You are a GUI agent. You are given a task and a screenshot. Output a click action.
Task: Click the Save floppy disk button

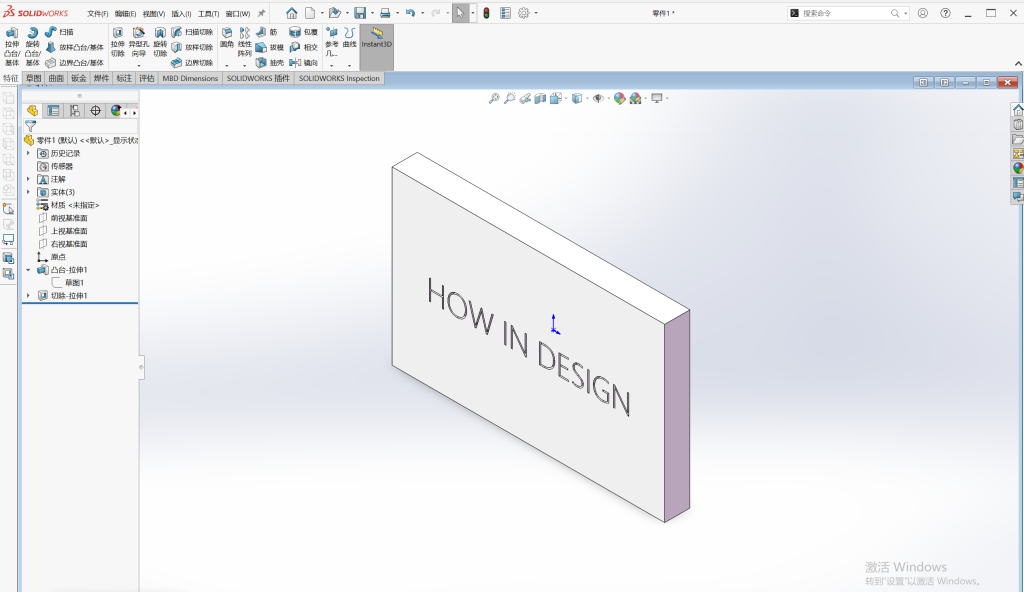click(x=360, y=13)
